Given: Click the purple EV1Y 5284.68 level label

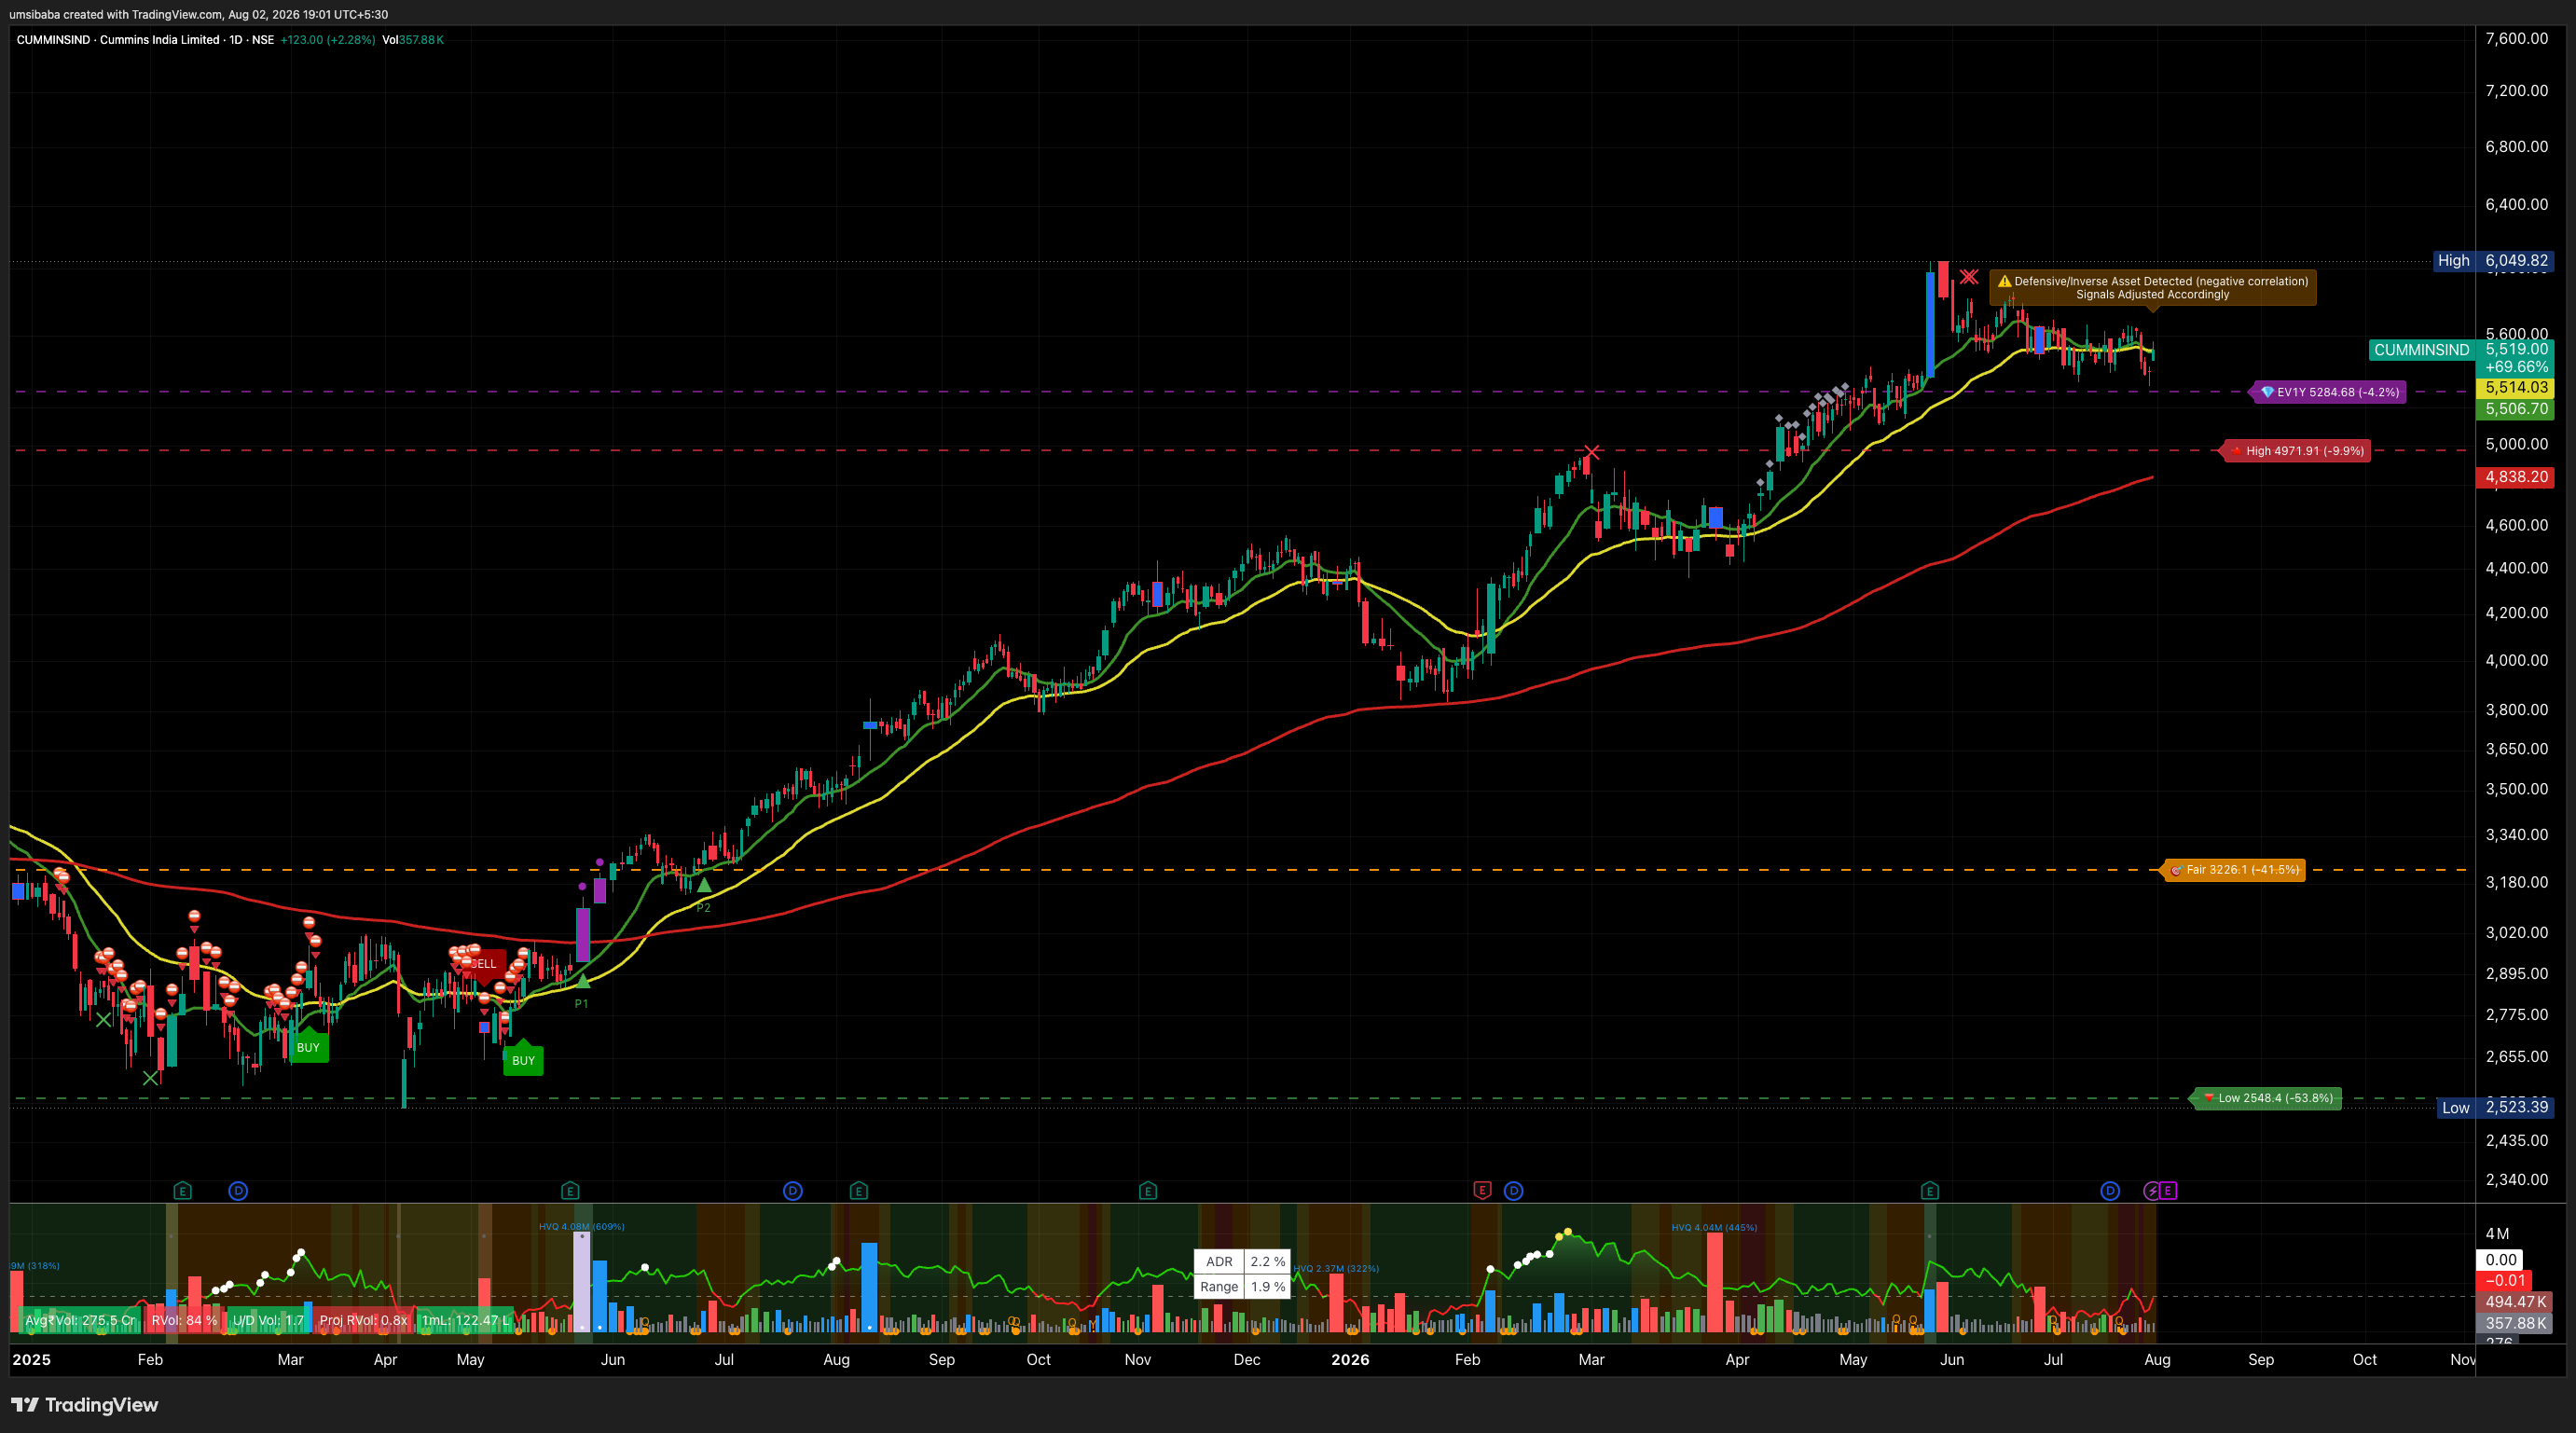Looking at the screenshot, I should coord(2329,392).
